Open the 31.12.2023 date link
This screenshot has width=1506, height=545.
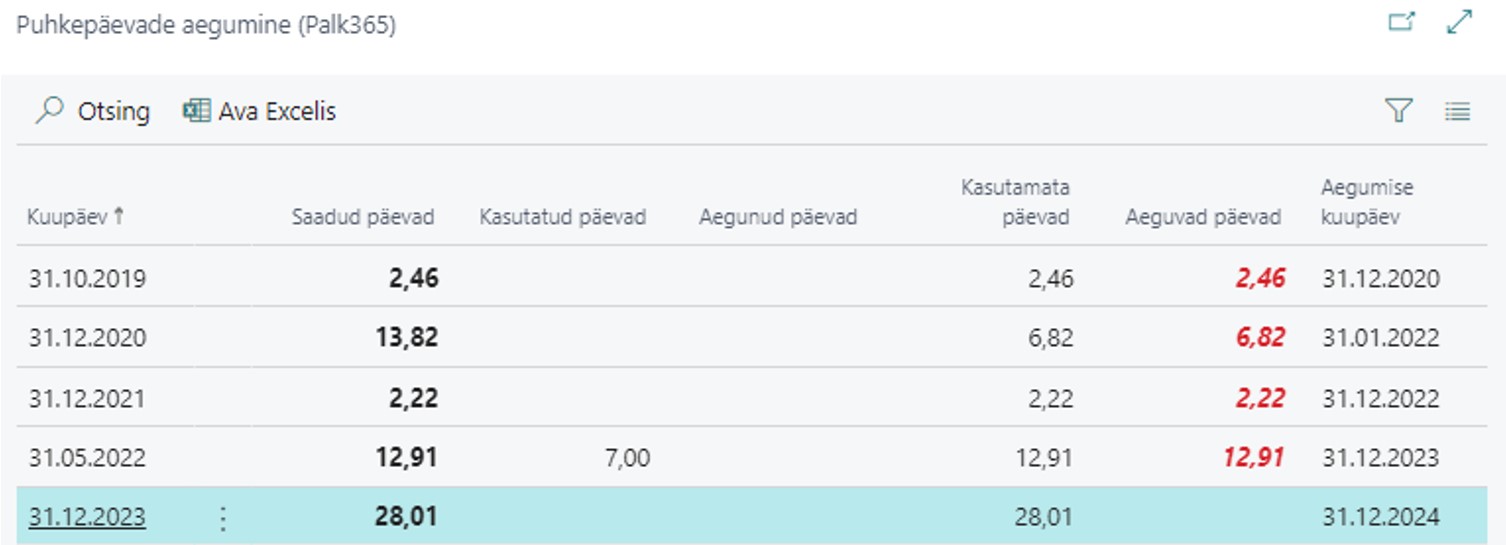[x=87, y=518]
